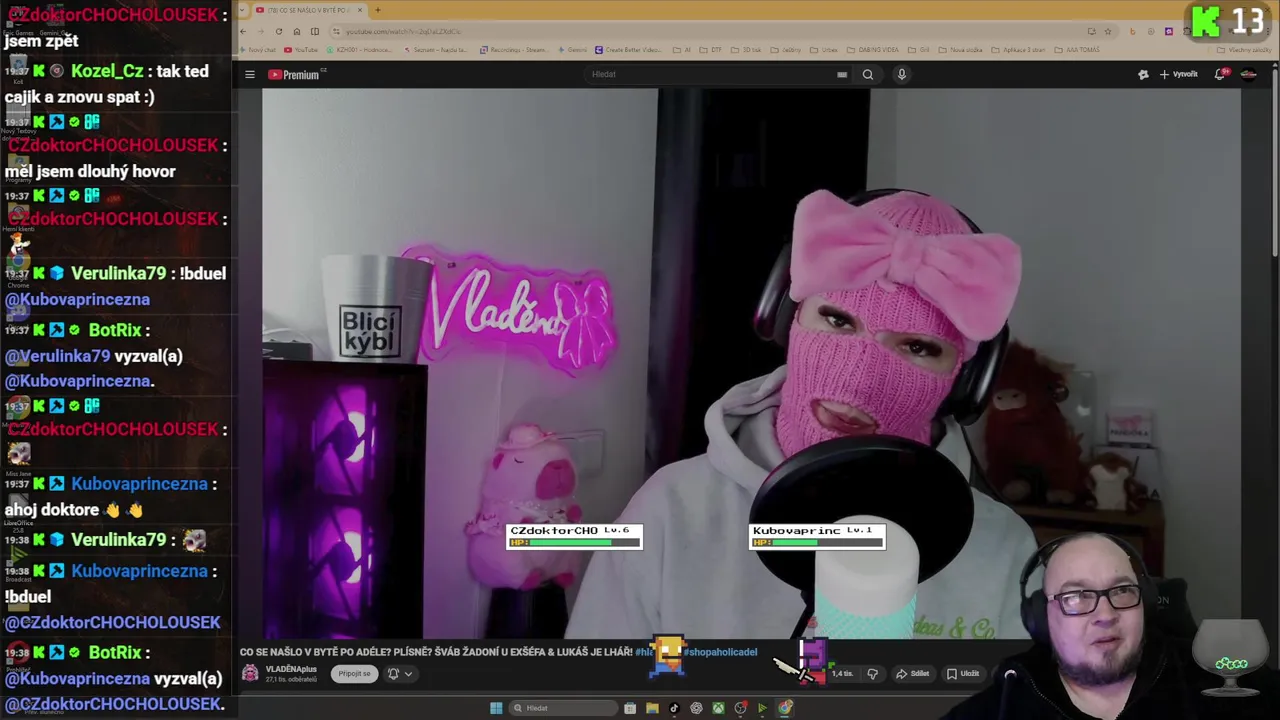1280x720 pixels.
Task: Go to YouTube Premium home logo
Action: click(x=293, y=75)
